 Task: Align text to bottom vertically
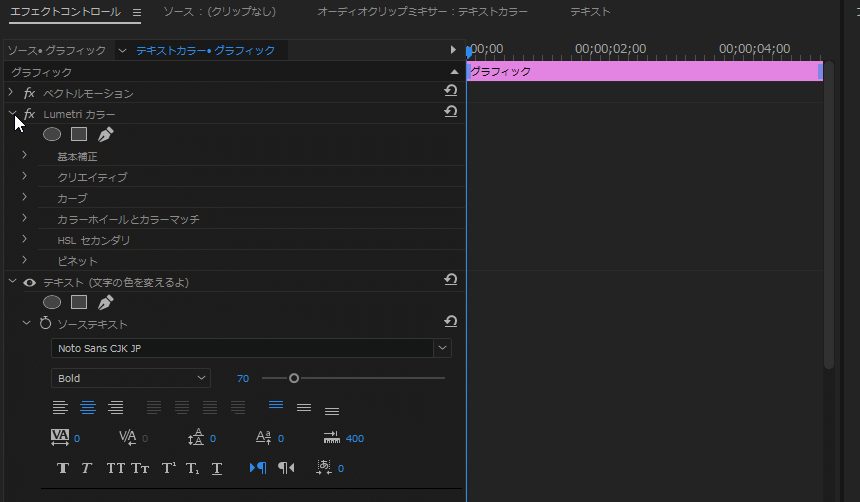tap(332, 411)
